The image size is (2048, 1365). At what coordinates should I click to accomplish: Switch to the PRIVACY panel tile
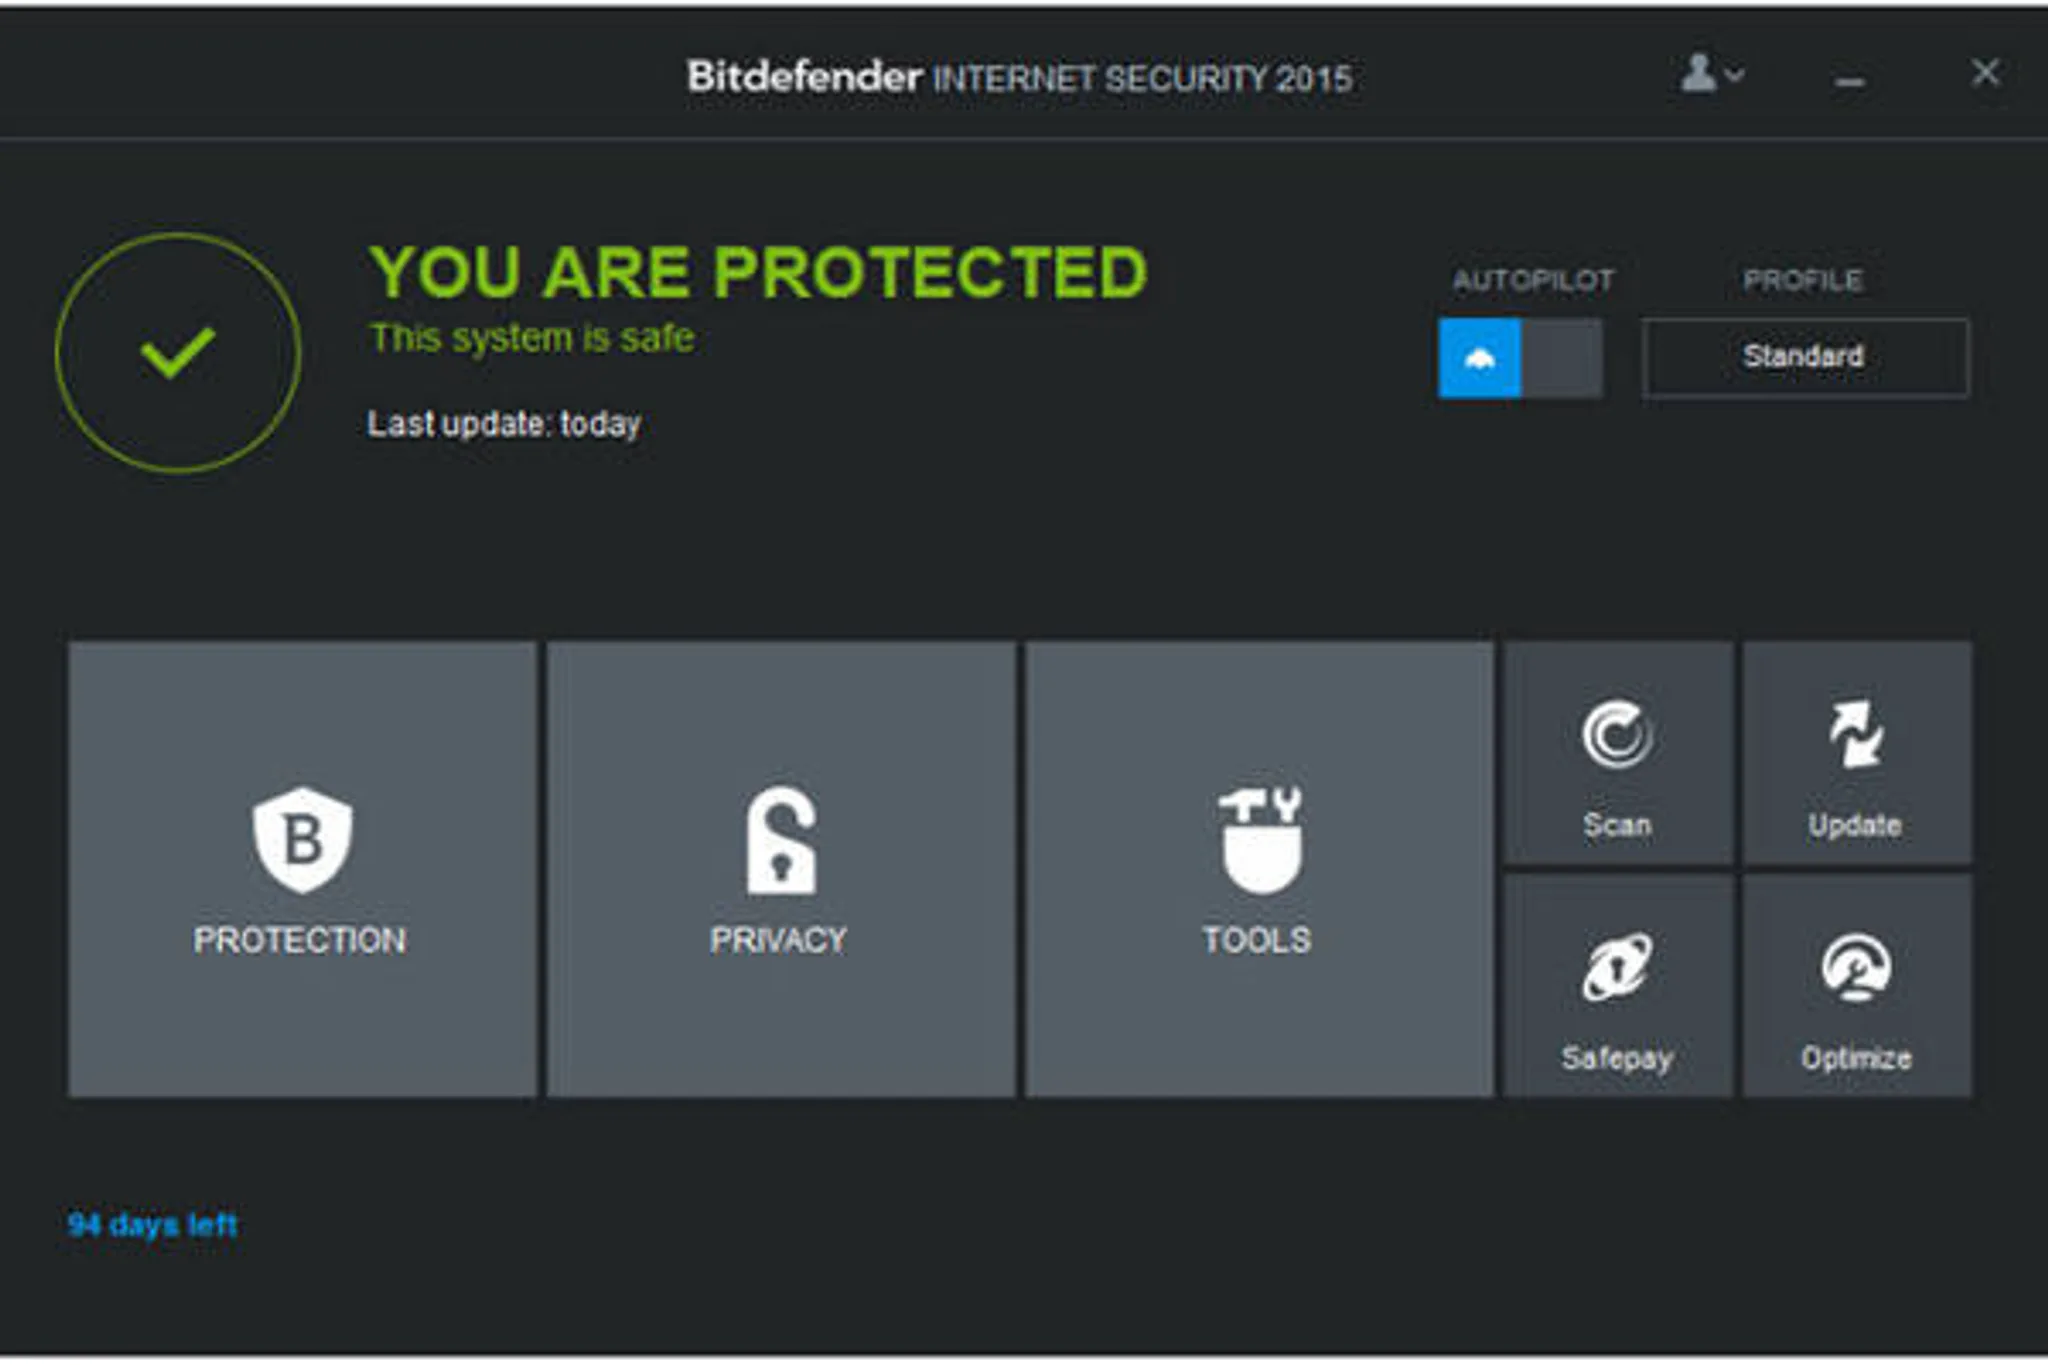coord(781,869)
